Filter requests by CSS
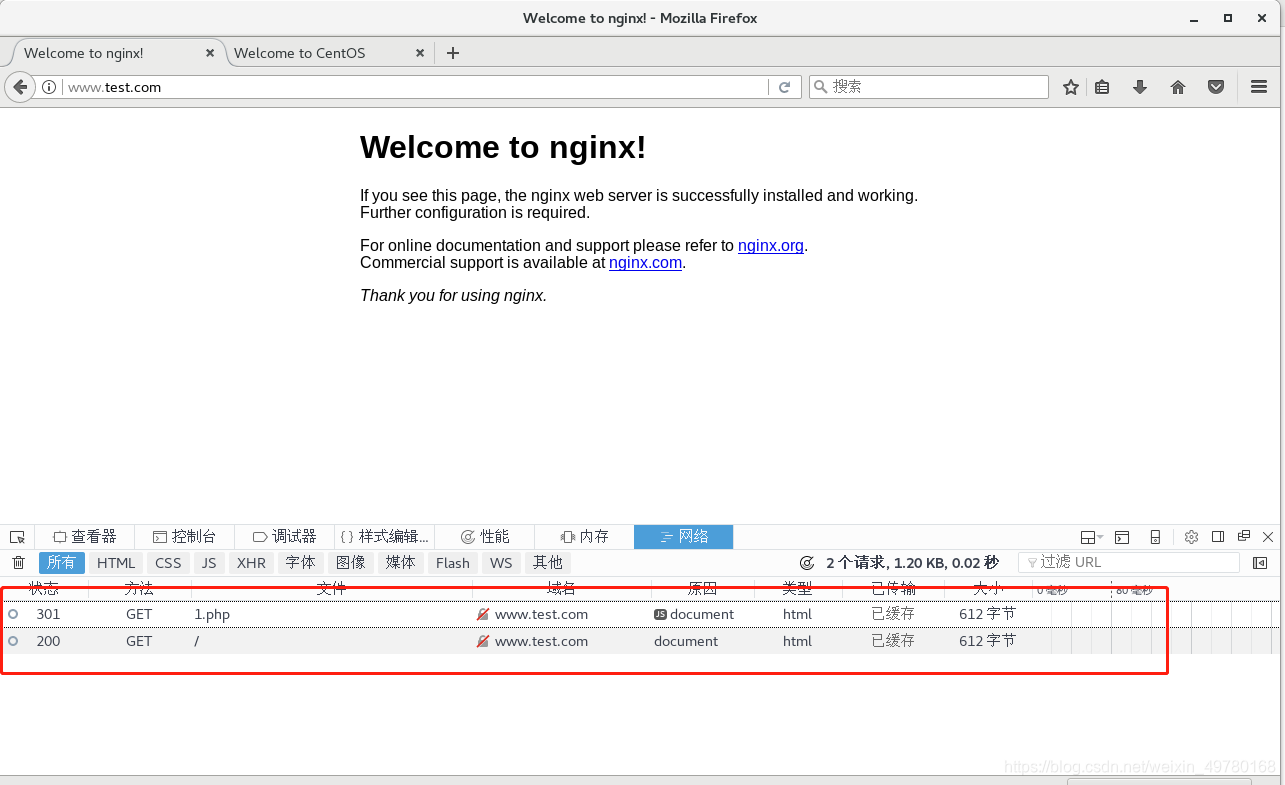Screen dimensions: 1285x785 coord(168,563)
